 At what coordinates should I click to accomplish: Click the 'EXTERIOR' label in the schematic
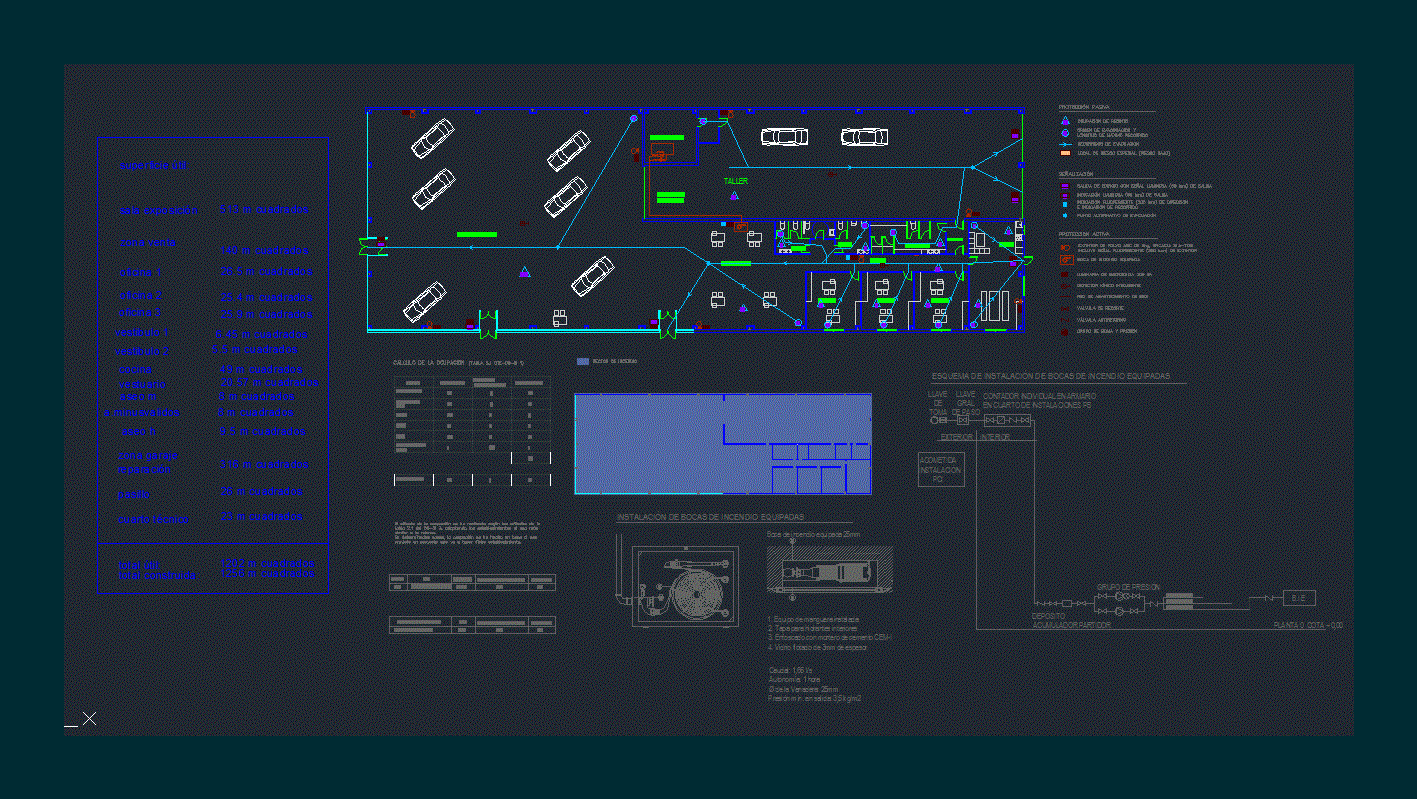[x=957, y=437]
